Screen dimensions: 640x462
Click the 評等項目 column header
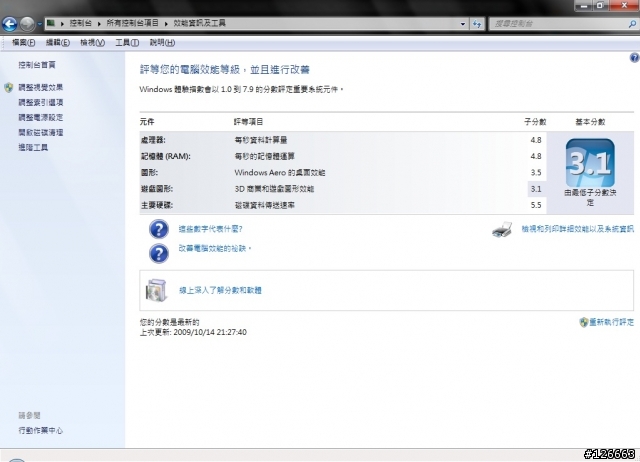pos(248,122)
